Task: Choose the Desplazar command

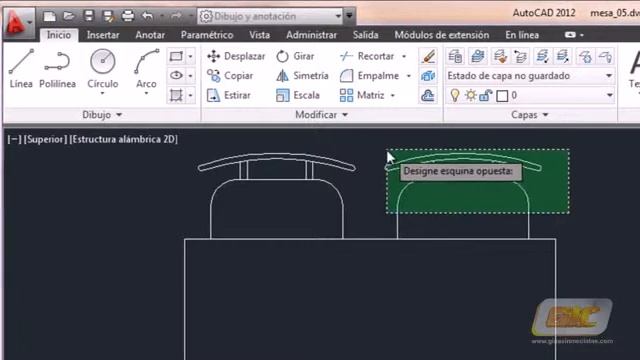Action: click(236, 56)
